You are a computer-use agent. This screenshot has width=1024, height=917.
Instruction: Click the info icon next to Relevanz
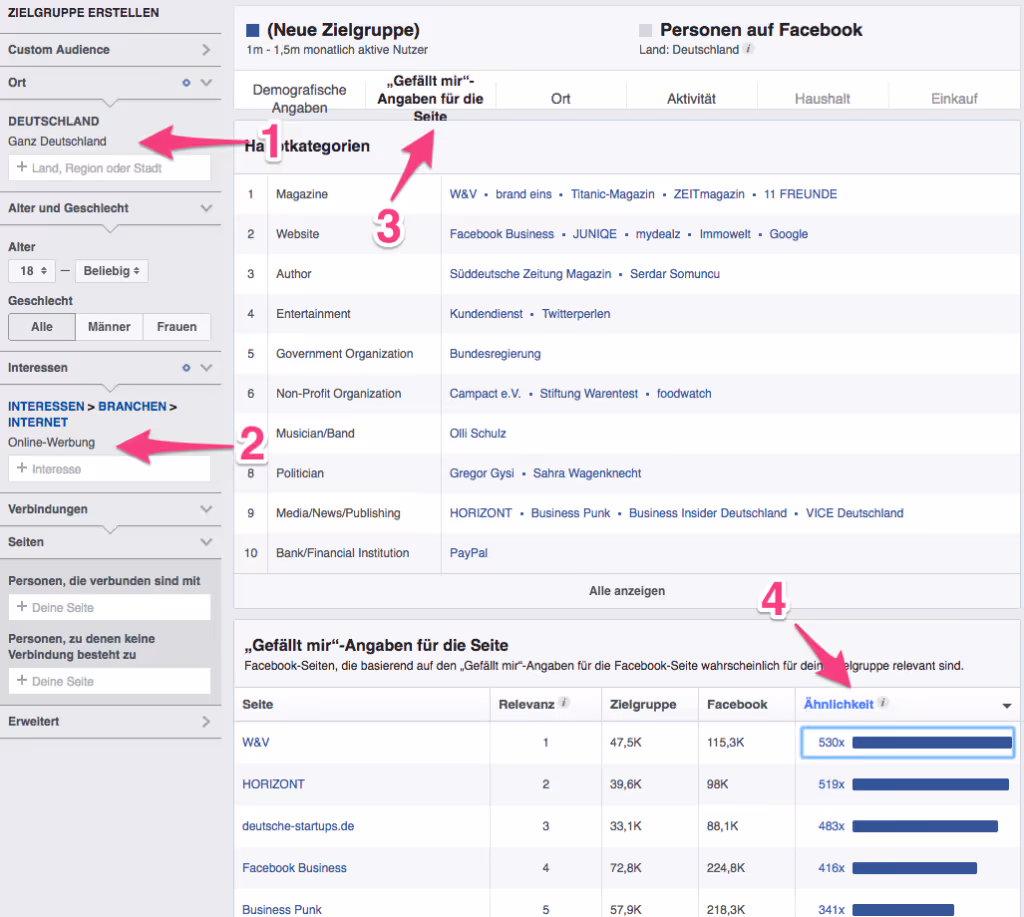click(x=564, y=703)
